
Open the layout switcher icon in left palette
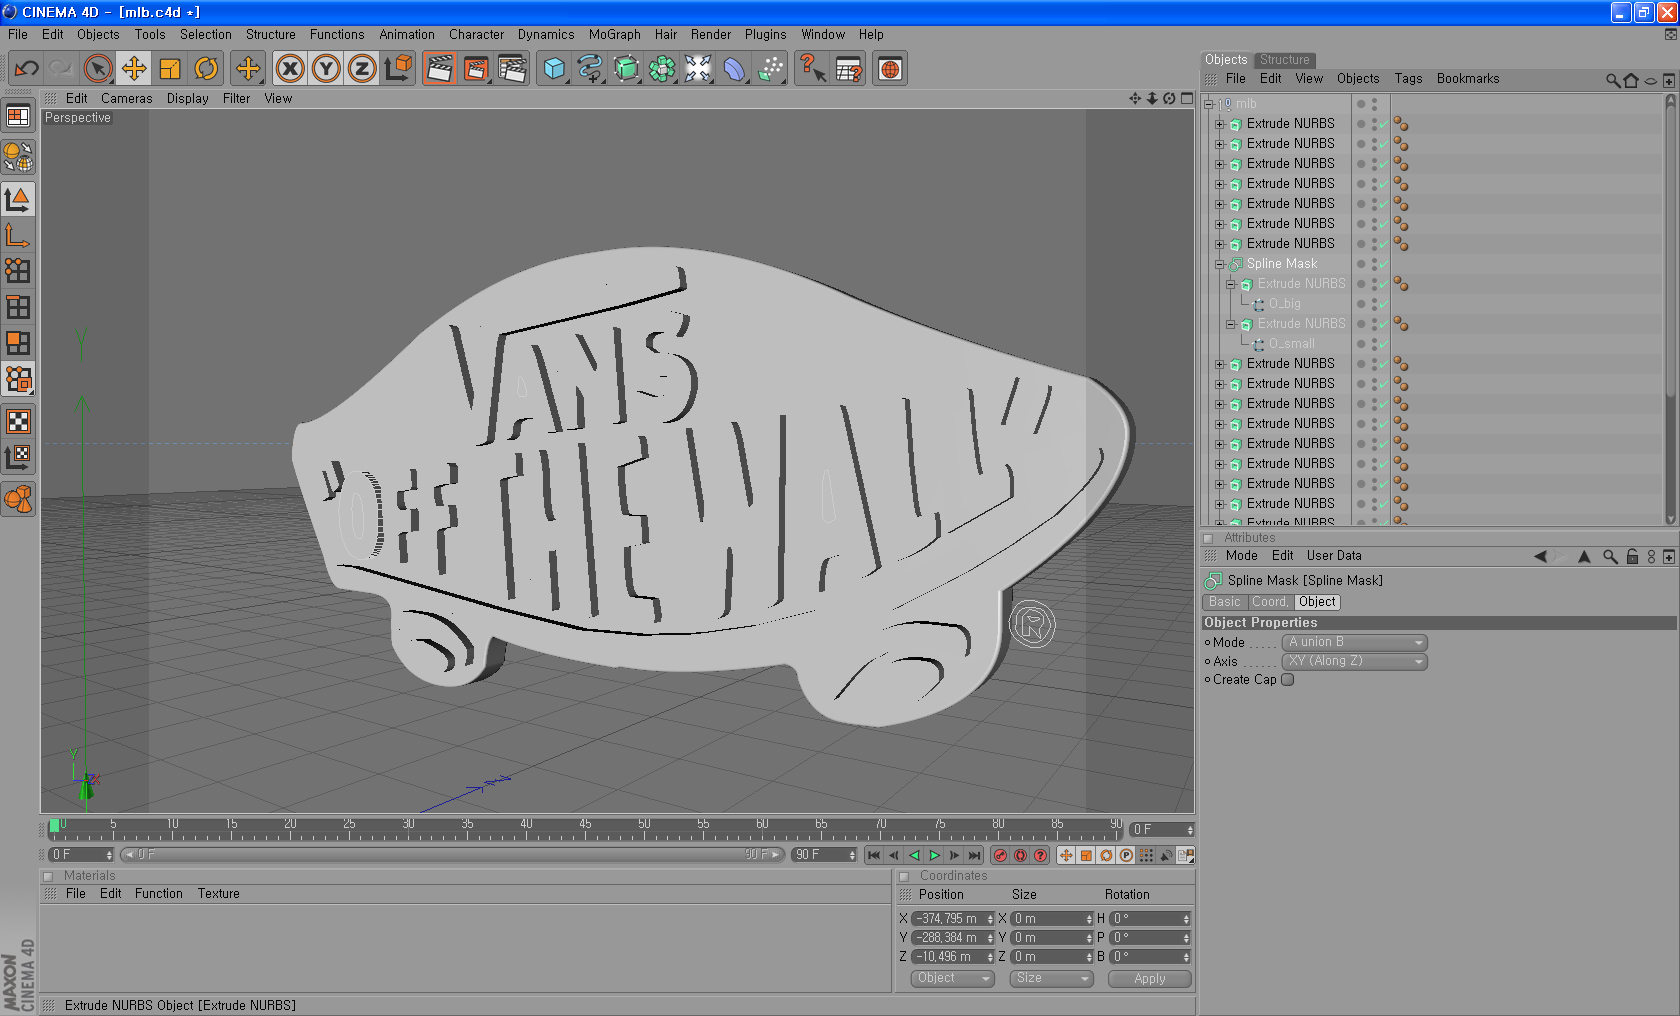18,116
